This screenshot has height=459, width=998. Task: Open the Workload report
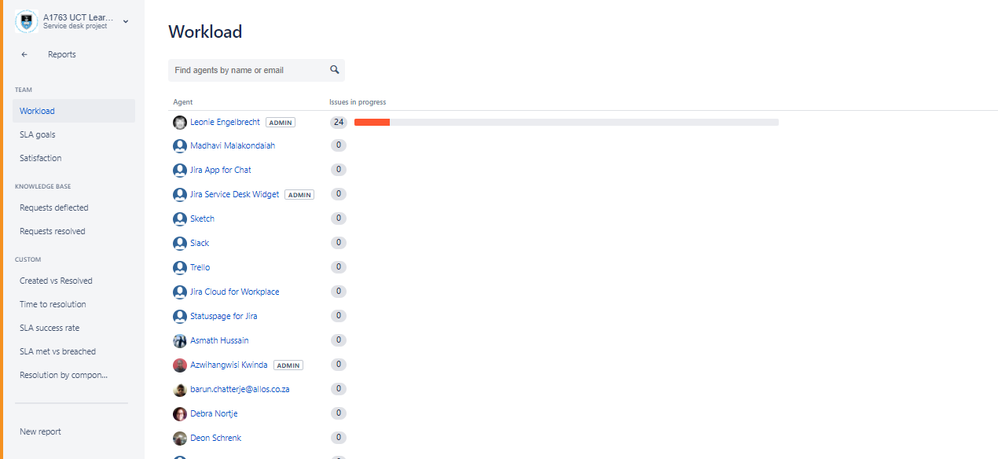click(x=74, y=111)
